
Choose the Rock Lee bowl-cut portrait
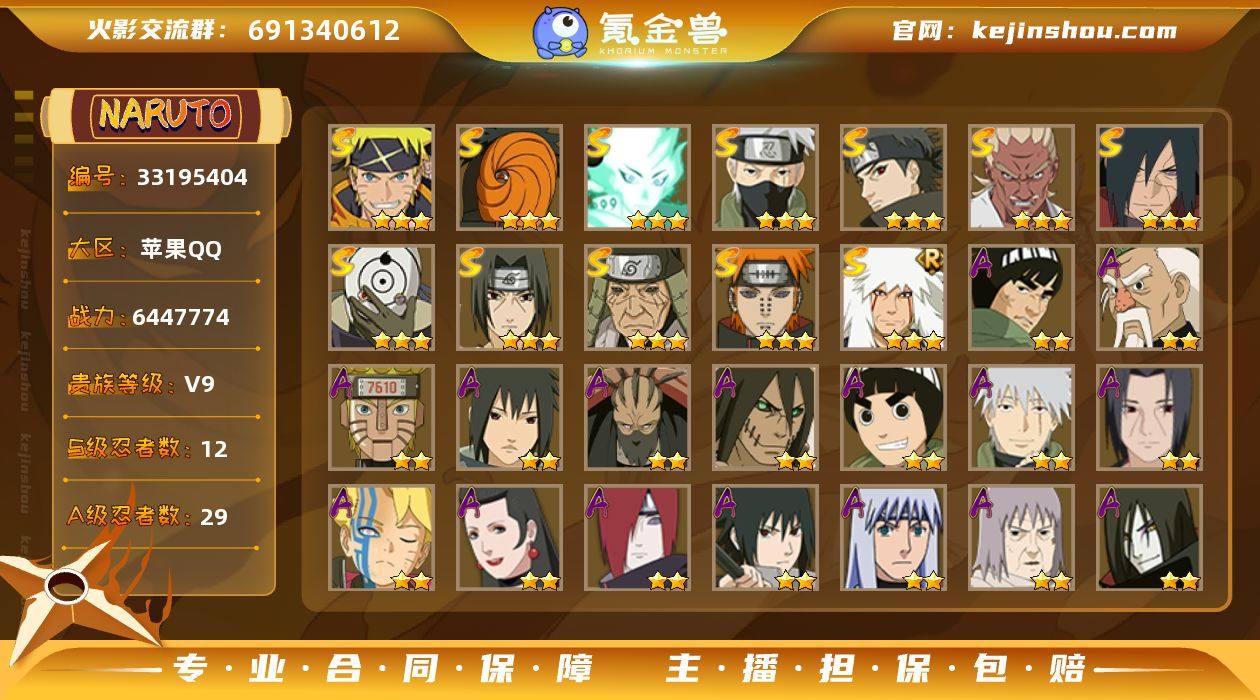pyautogui.click(x=893, y=418)
